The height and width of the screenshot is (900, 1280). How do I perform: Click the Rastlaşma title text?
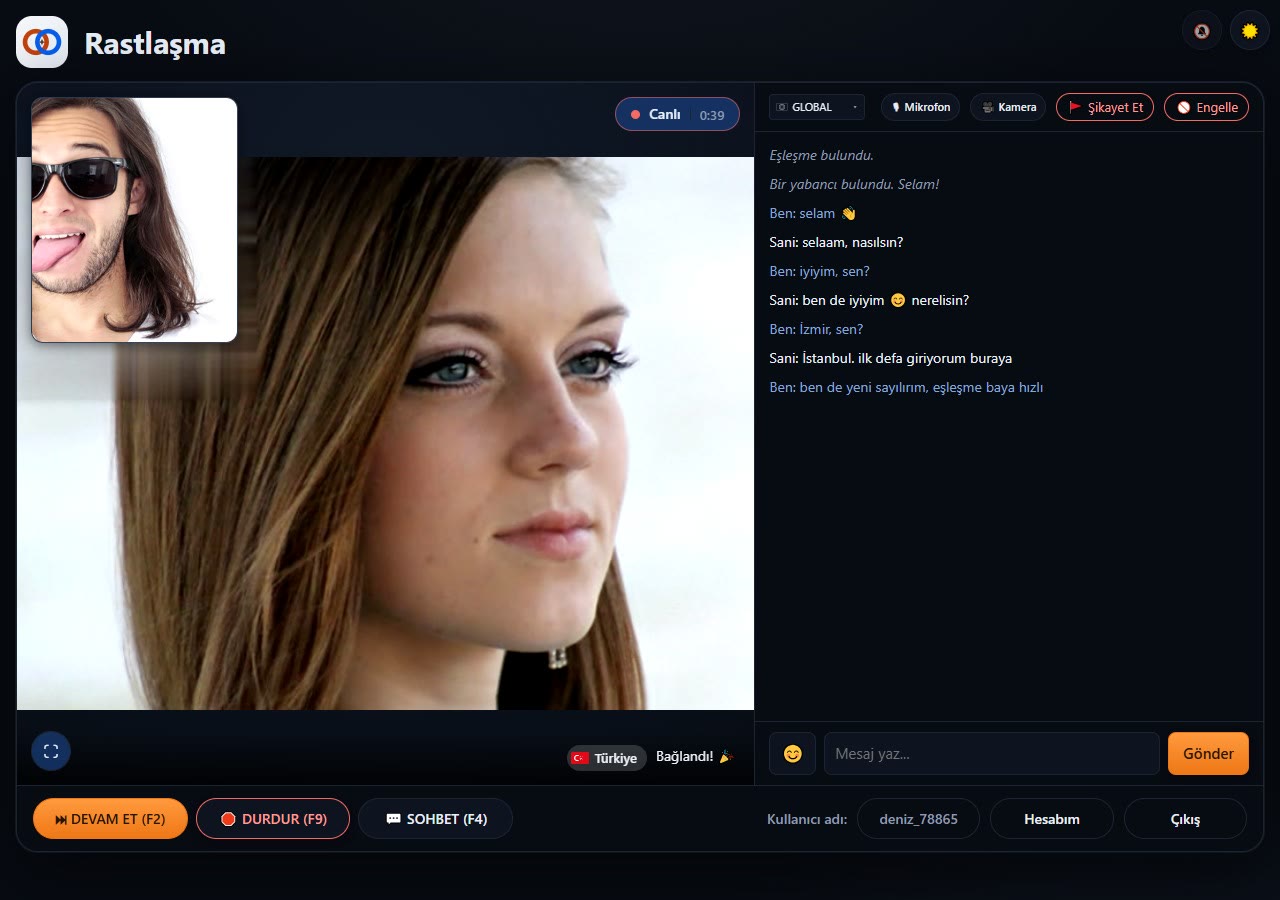point(155,44)
